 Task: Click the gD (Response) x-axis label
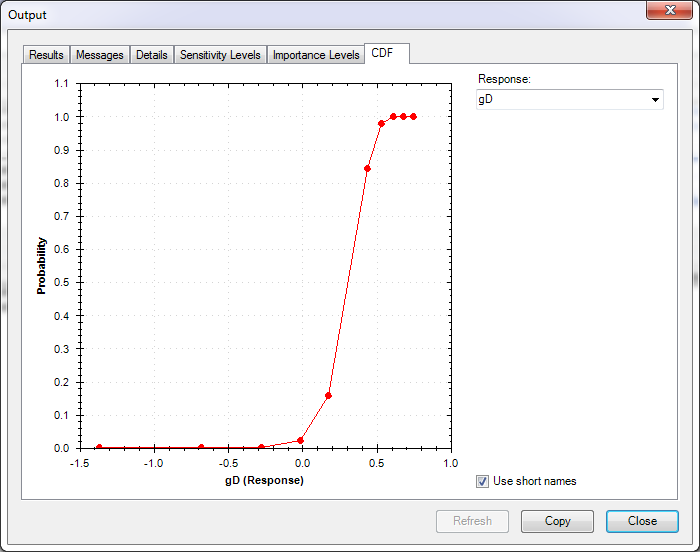click(264, 480)
